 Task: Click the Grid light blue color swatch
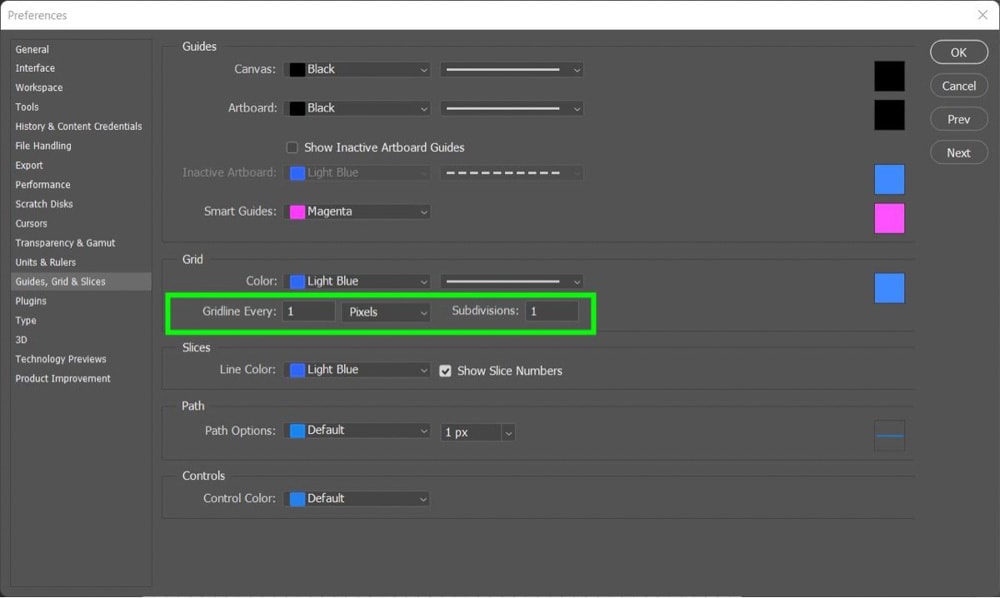point(889,288)
